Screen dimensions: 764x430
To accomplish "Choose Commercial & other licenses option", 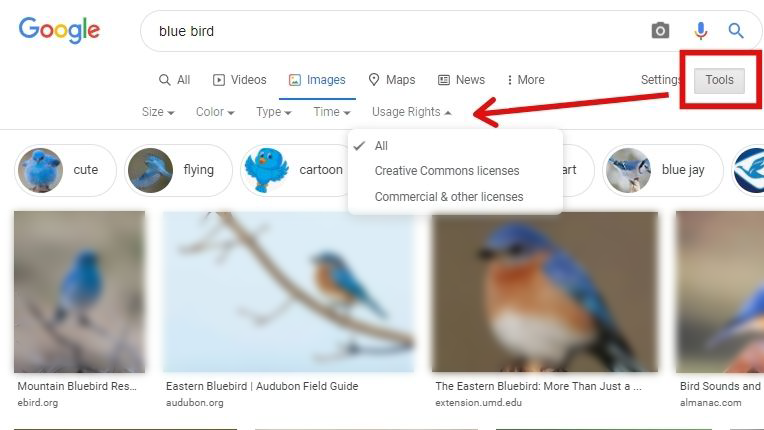I will [x=448, y=197].
